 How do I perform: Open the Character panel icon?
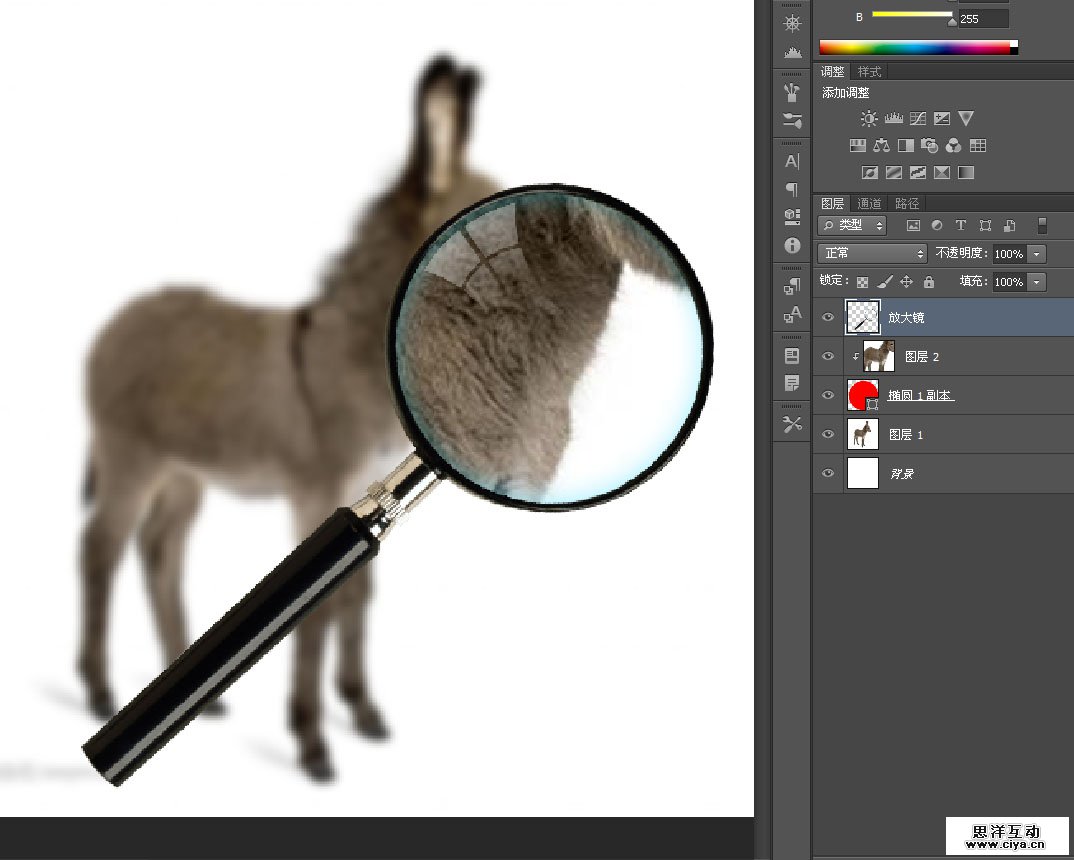[792, 161]
